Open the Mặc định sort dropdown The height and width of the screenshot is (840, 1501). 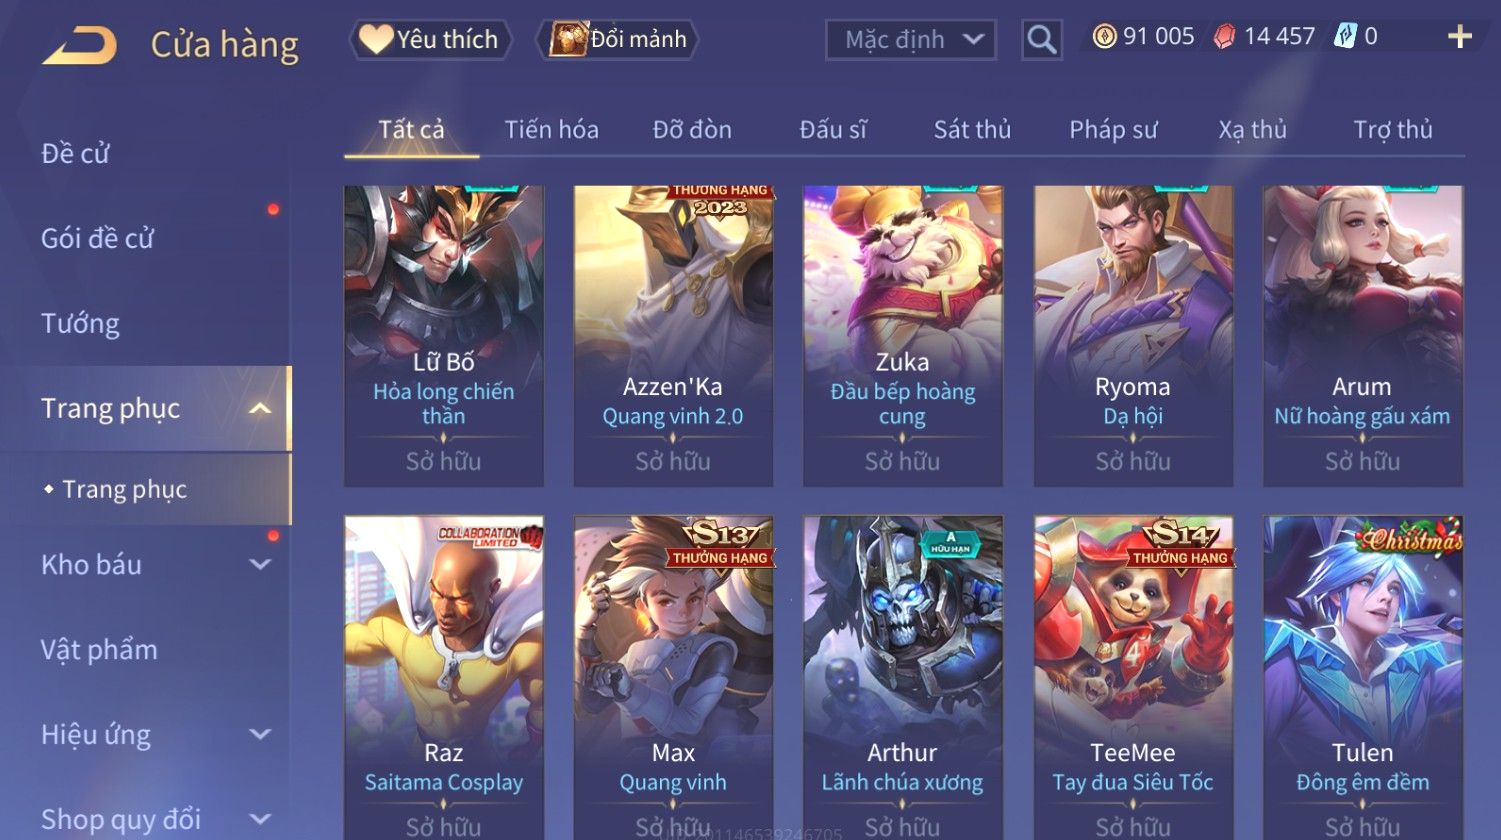pyautogui.click(x=911, y=40)
